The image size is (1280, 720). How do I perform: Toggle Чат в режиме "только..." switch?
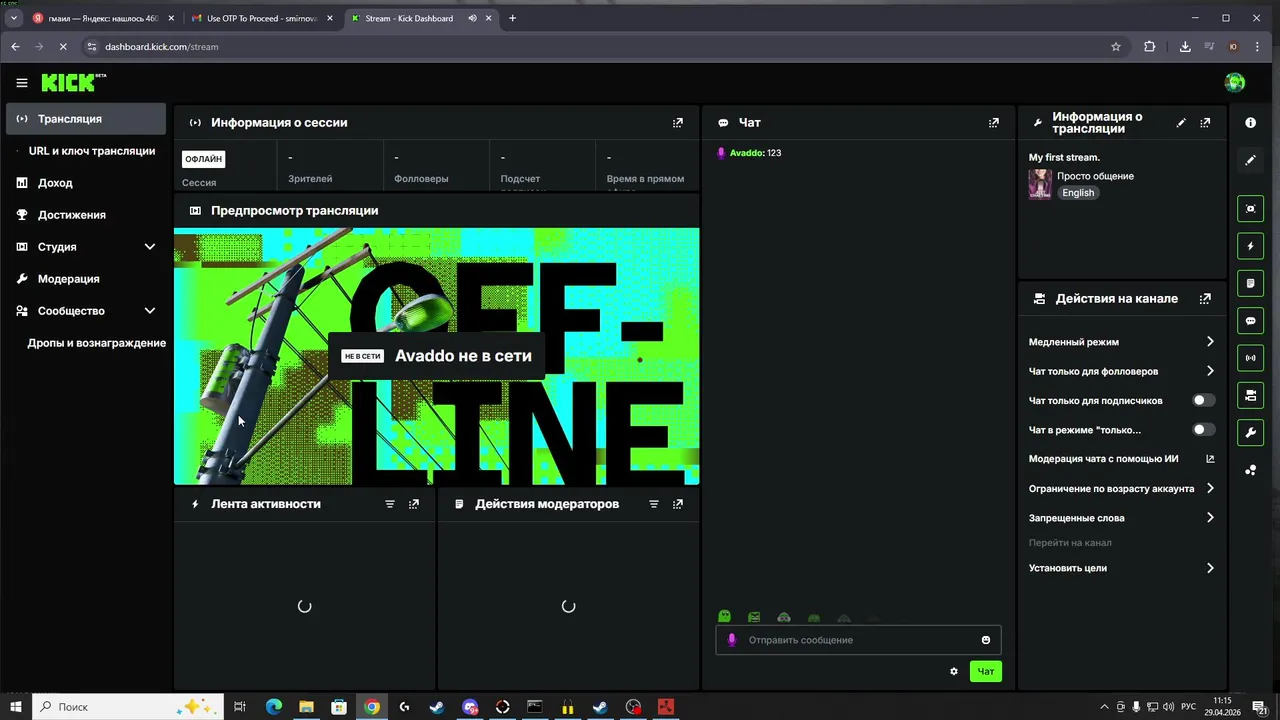[x=1204, y=430]
